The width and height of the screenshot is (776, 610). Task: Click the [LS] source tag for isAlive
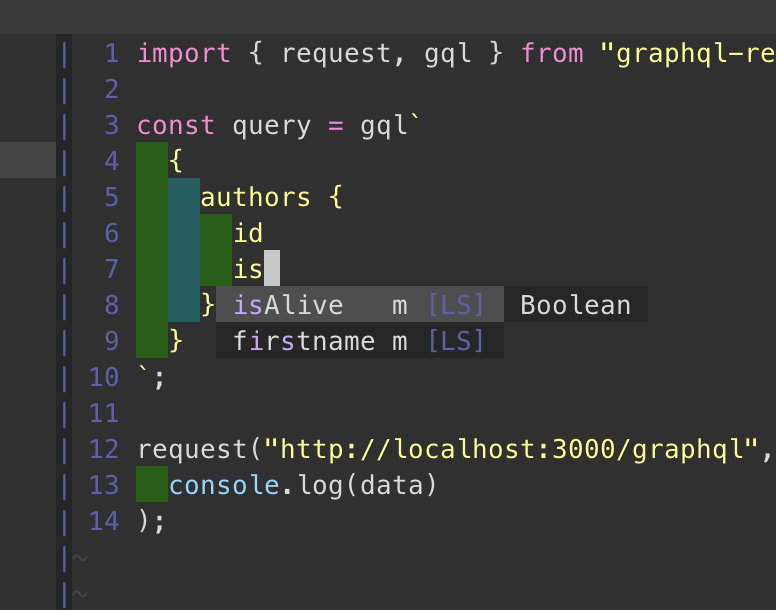pyautogui.click(x=456, y=304)
